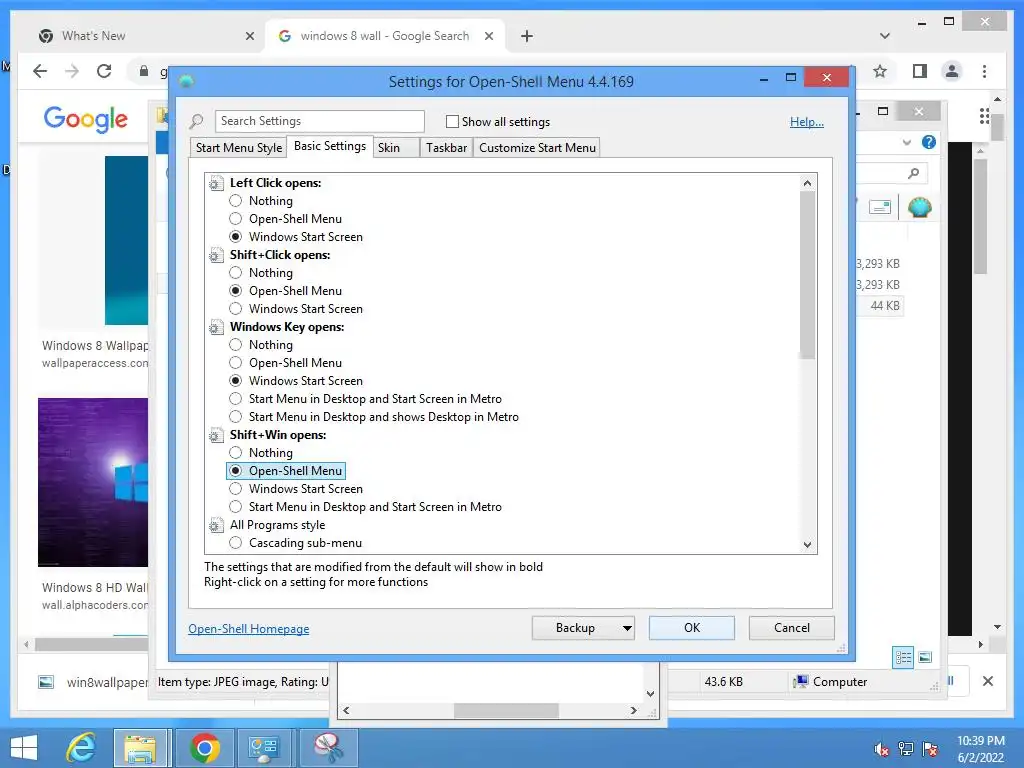Click the Google logo
1024x768 pixels.
click(x=86, y=120)
